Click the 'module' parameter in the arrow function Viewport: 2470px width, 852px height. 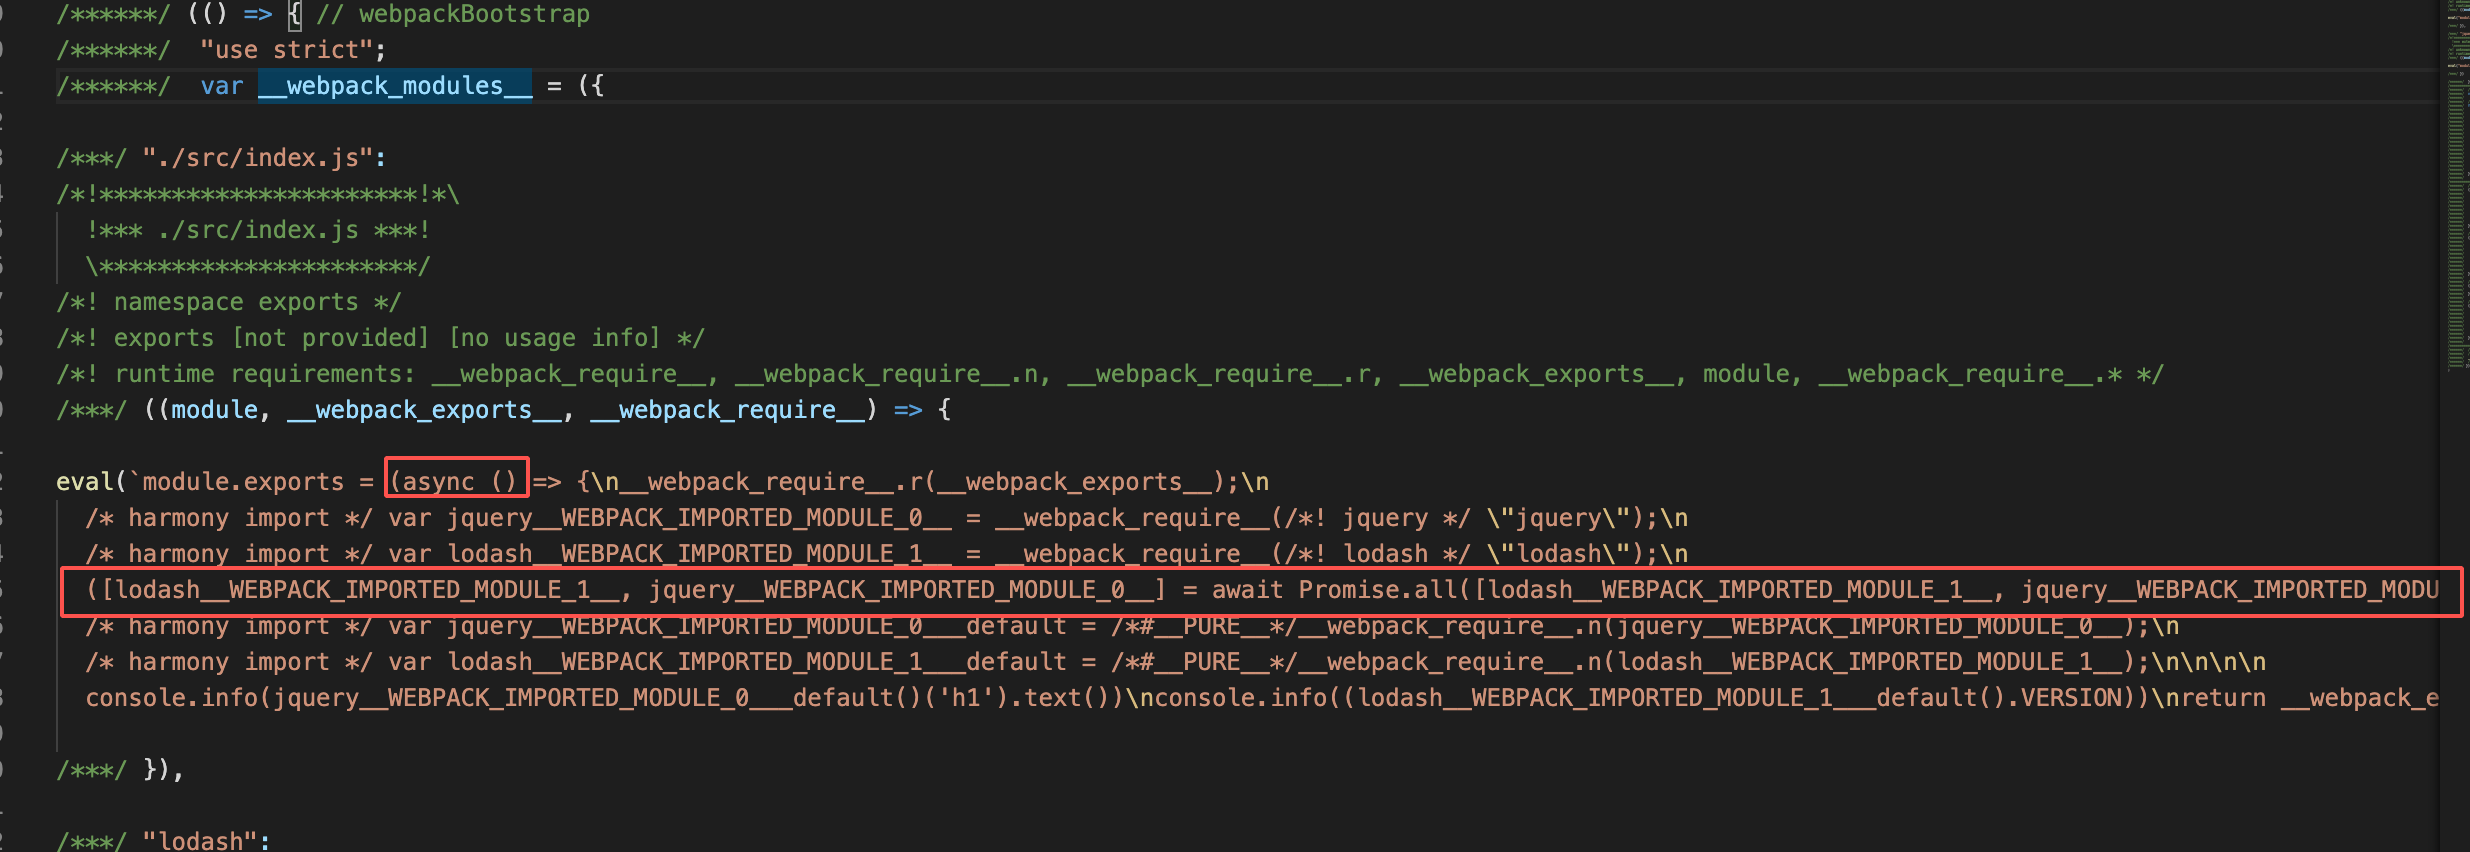pyautogui.click(x=214, y=410)
